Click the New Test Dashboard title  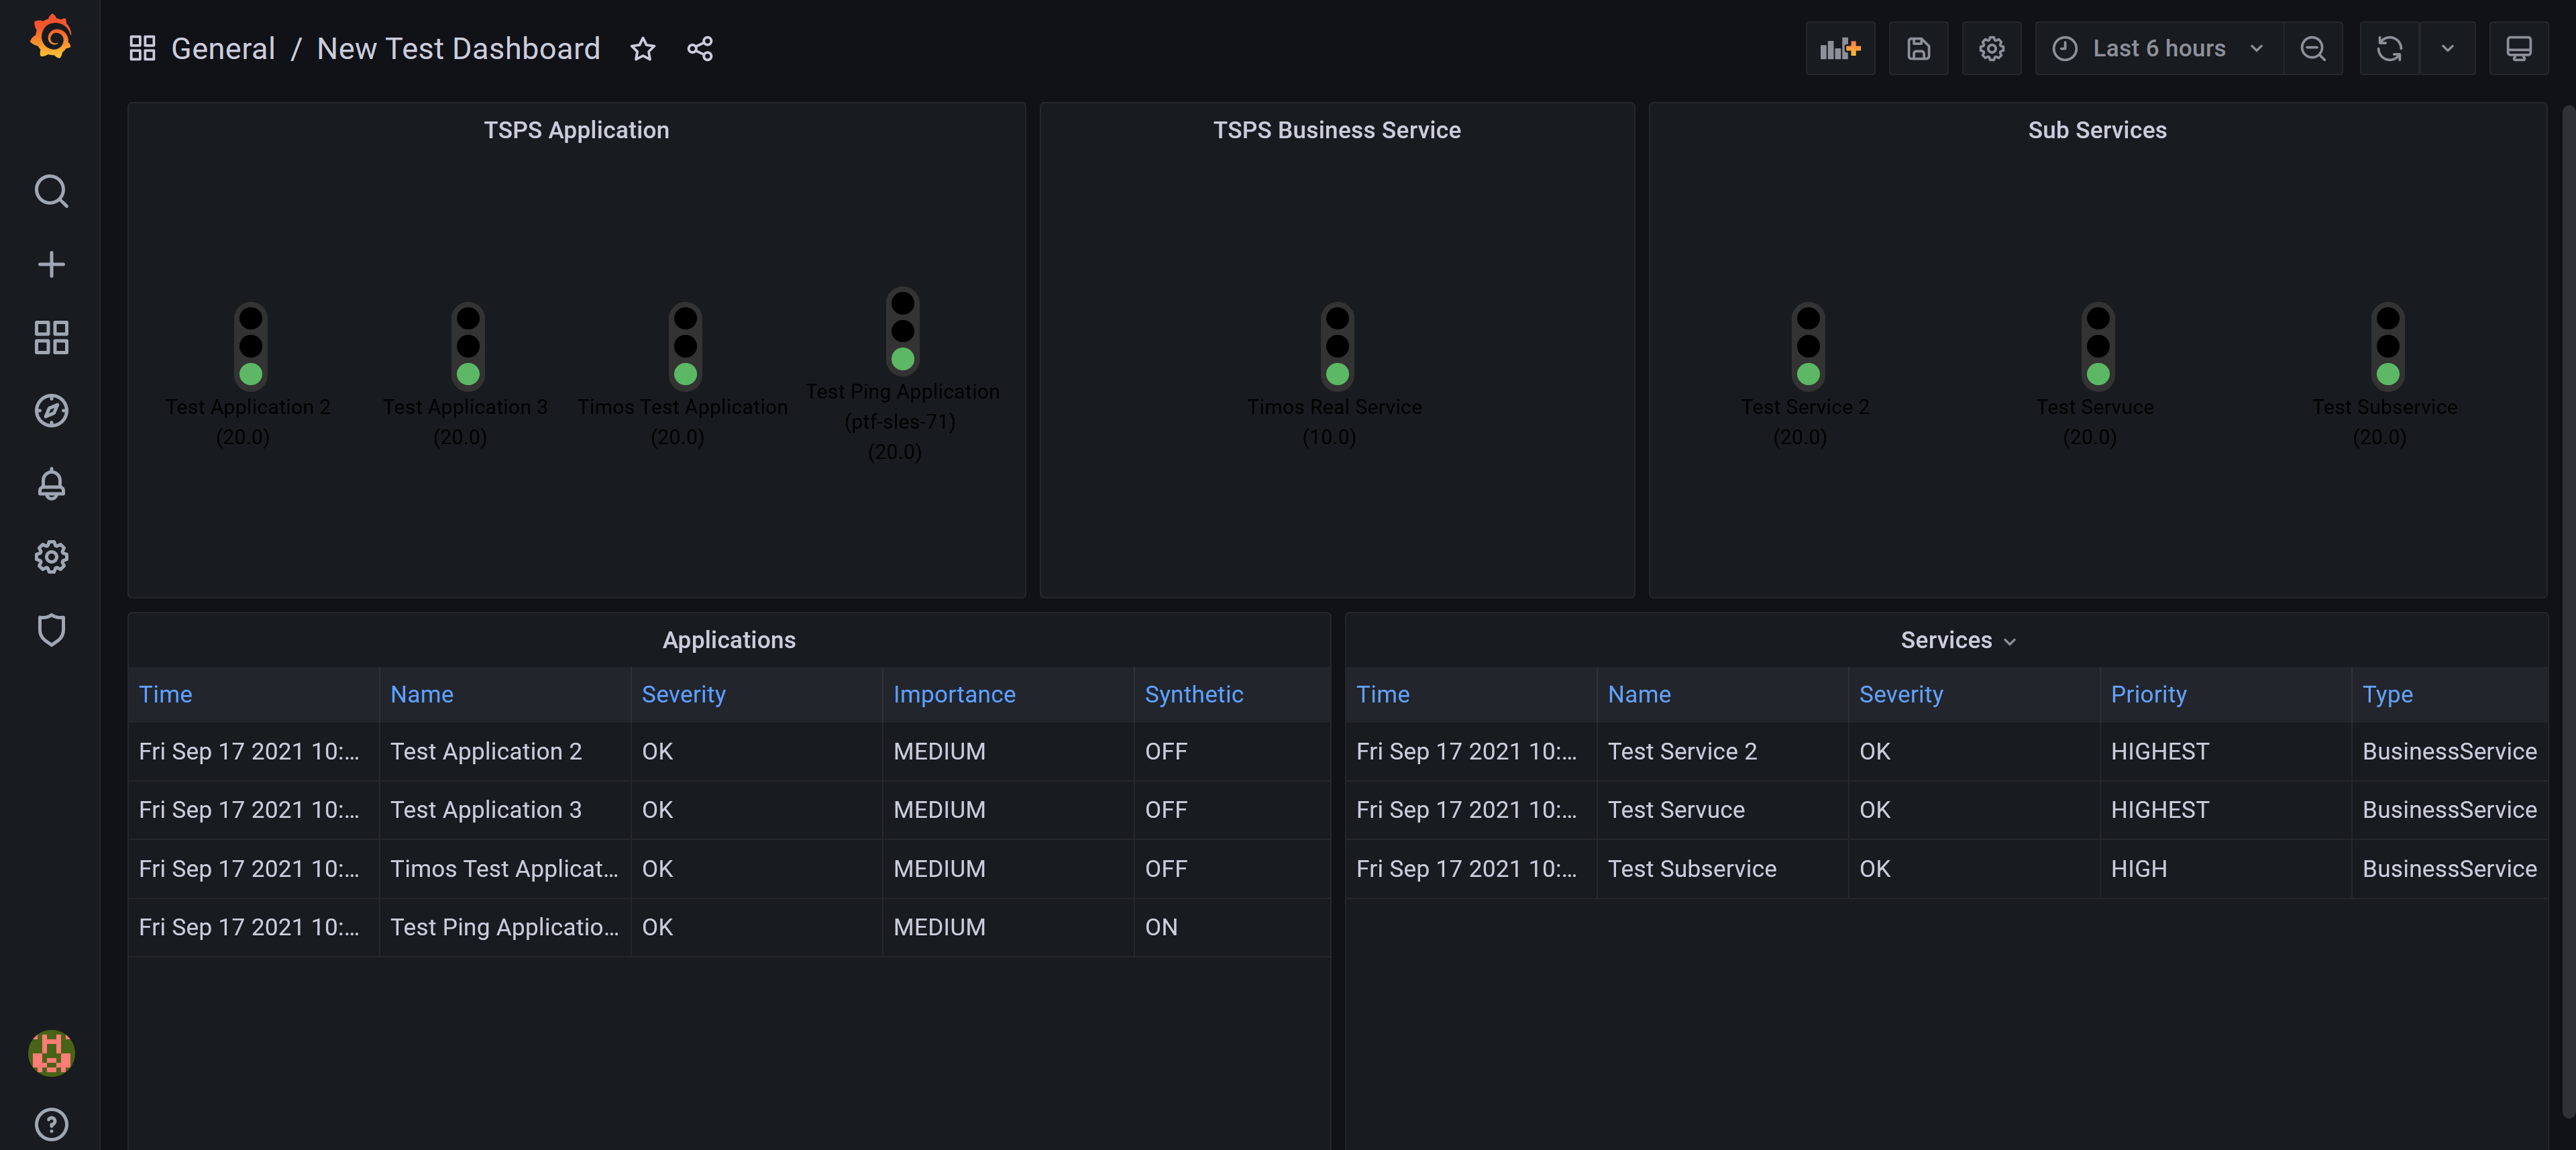click(x=458, y=48)
